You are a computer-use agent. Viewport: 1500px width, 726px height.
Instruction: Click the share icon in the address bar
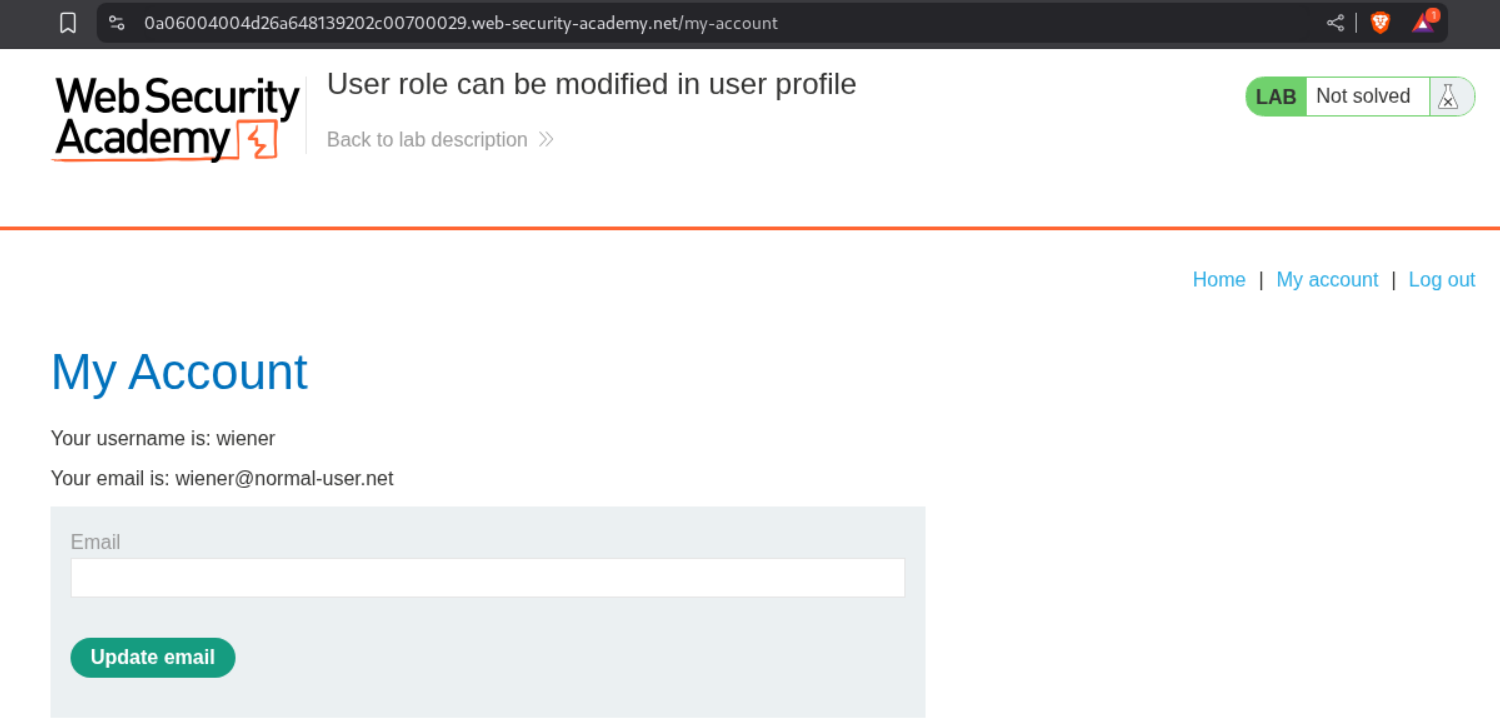click(1335, 23)
